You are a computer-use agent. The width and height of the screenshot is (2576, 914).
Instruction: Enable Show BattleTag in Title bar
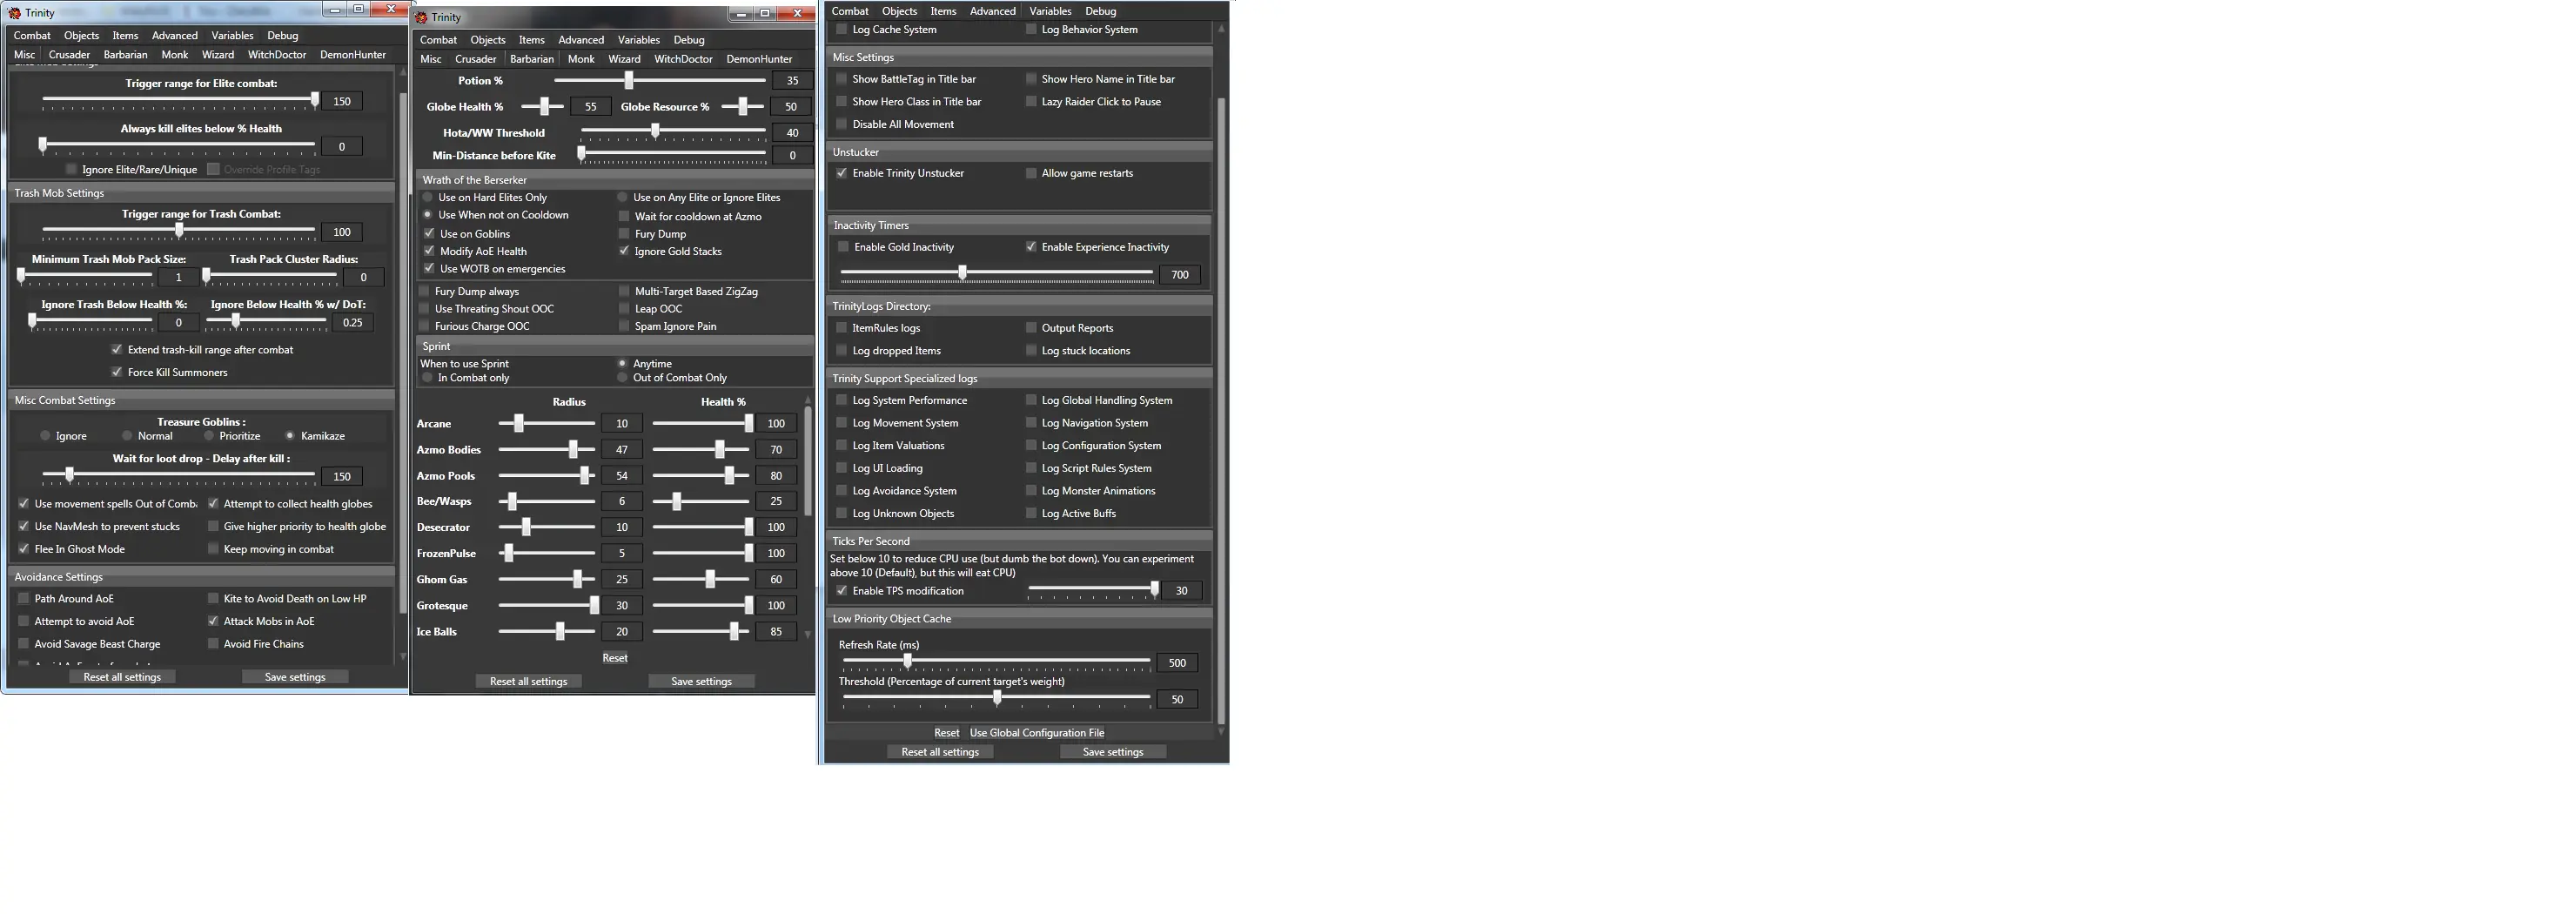pyautogui.click(x=842, y=79)
